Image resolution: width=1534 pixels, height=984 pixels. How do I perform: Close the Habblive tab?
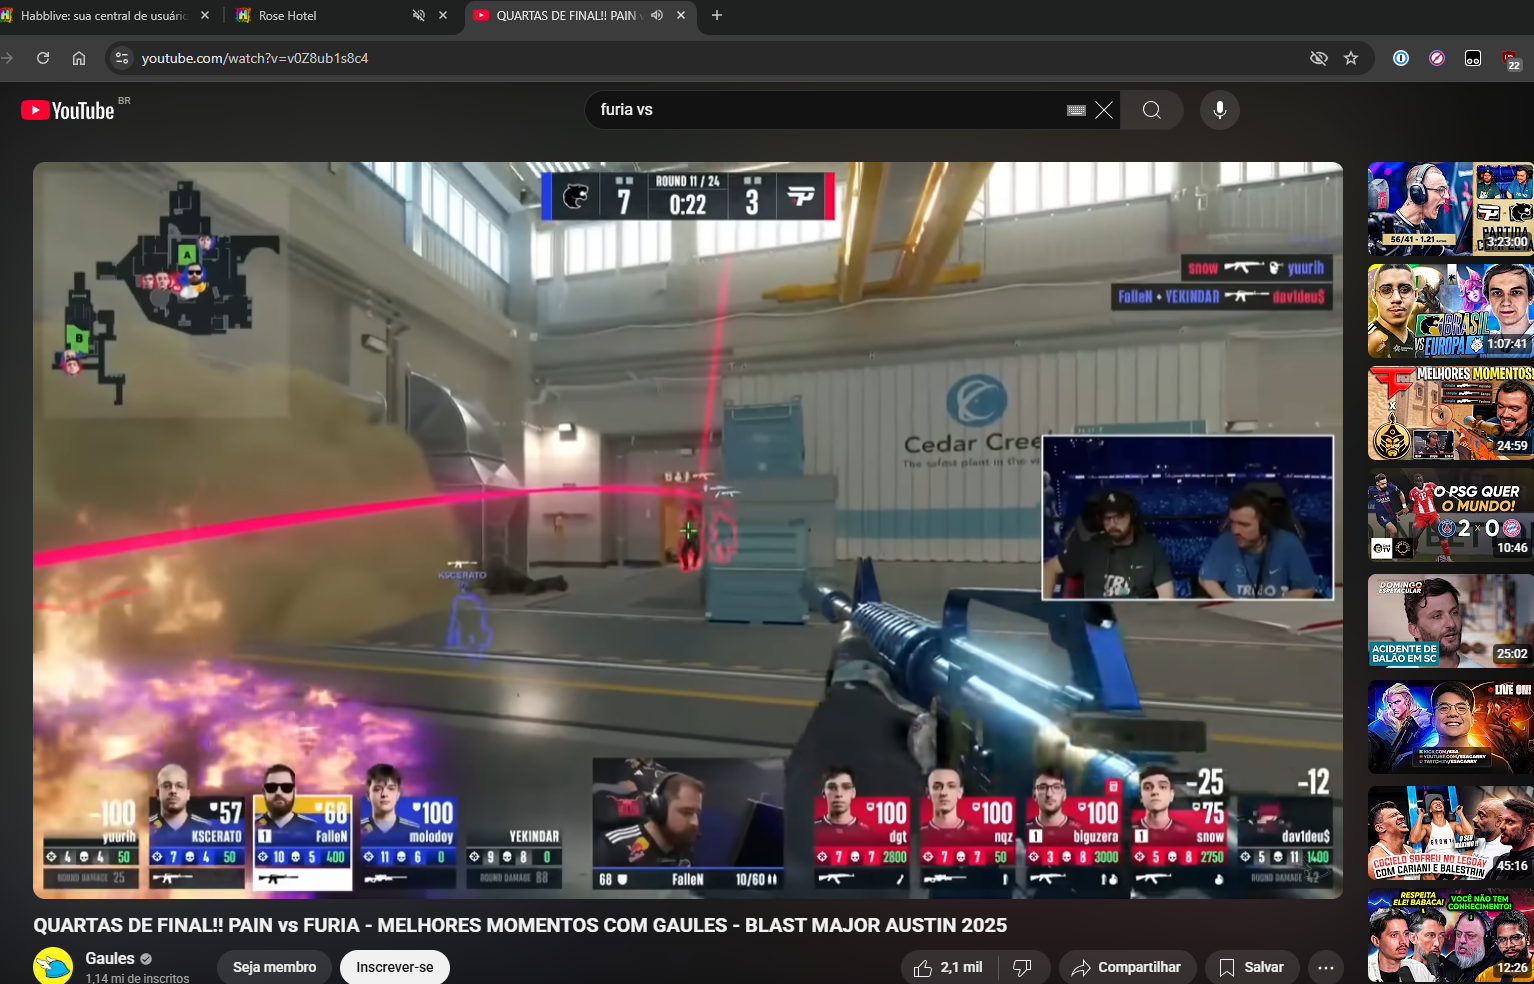coord(205,15)
